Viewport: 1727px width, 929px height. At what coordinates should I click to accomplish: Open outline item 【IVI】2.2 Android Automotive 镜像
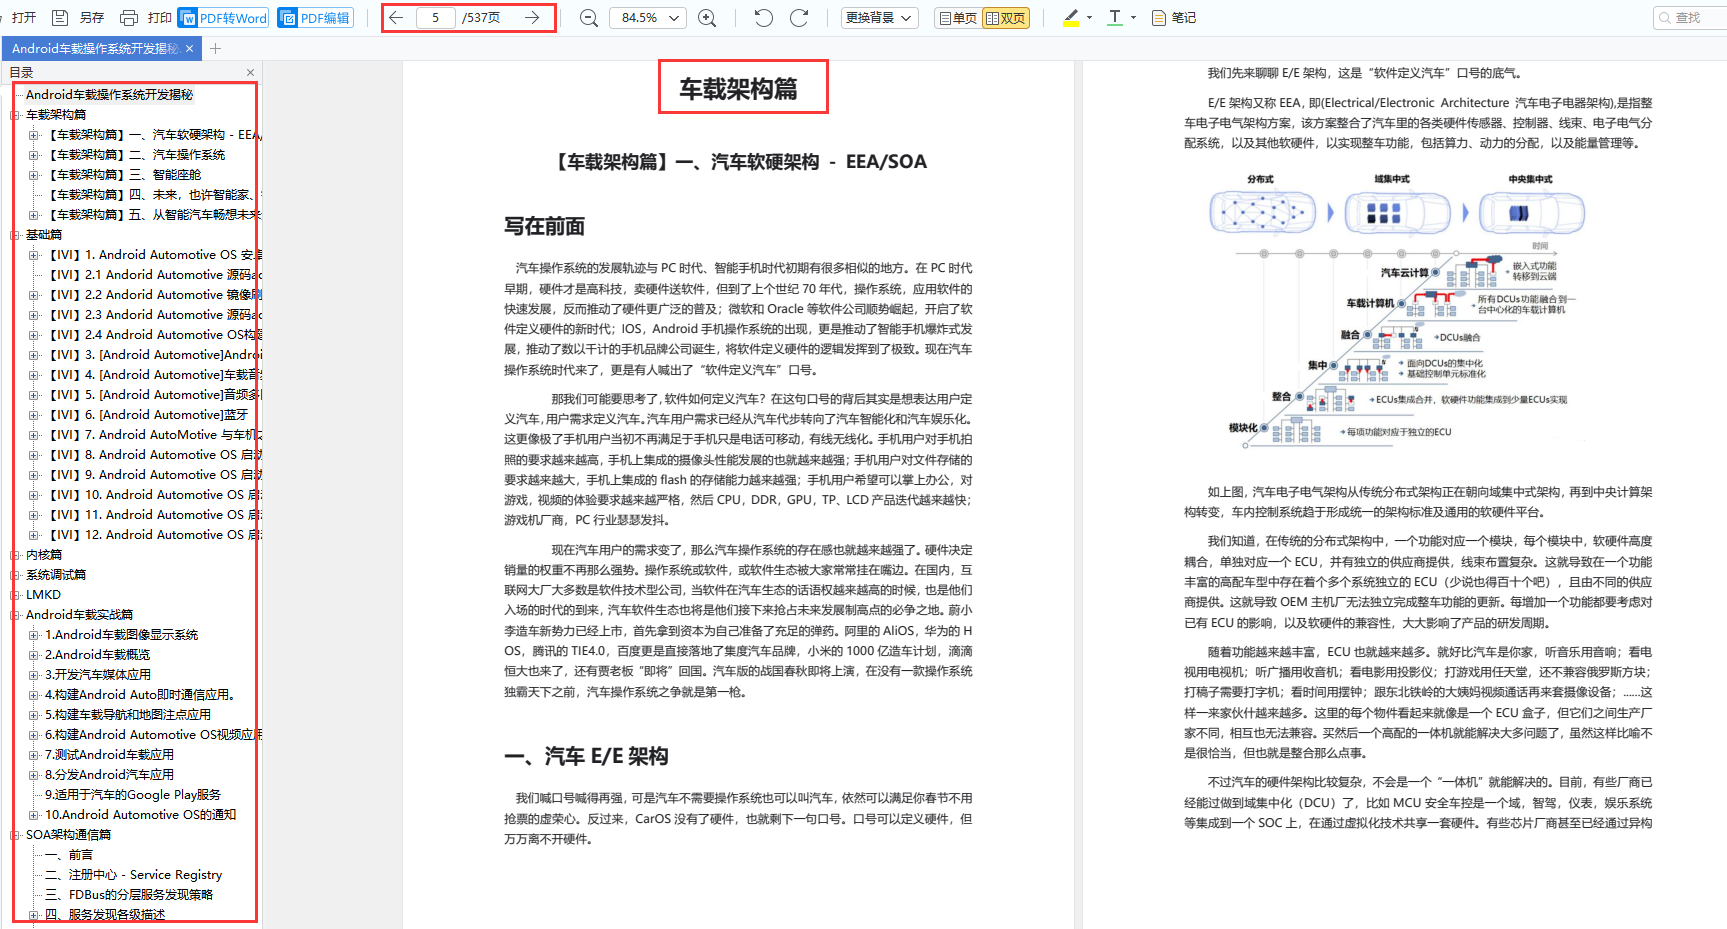pyautogui.click(x=154, y=295)
